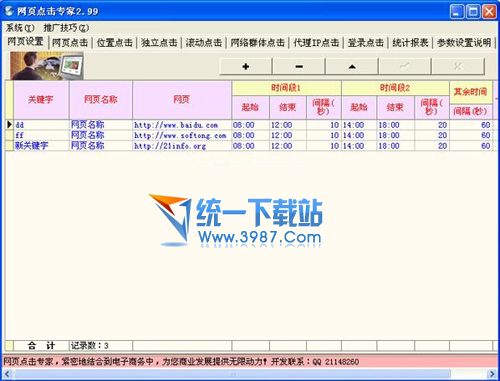Switch to the 统计报表 tab
The height and width of the screenshot is (381, 500).
coord(410,43)
